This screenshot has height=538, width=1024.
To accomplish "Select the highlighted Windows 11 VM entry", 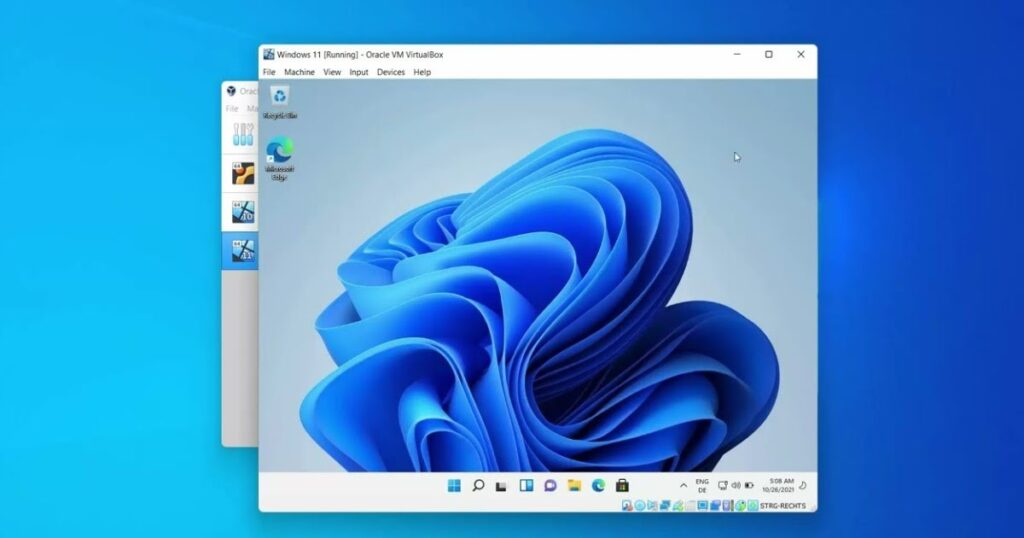I will click(x=241, y=250).
